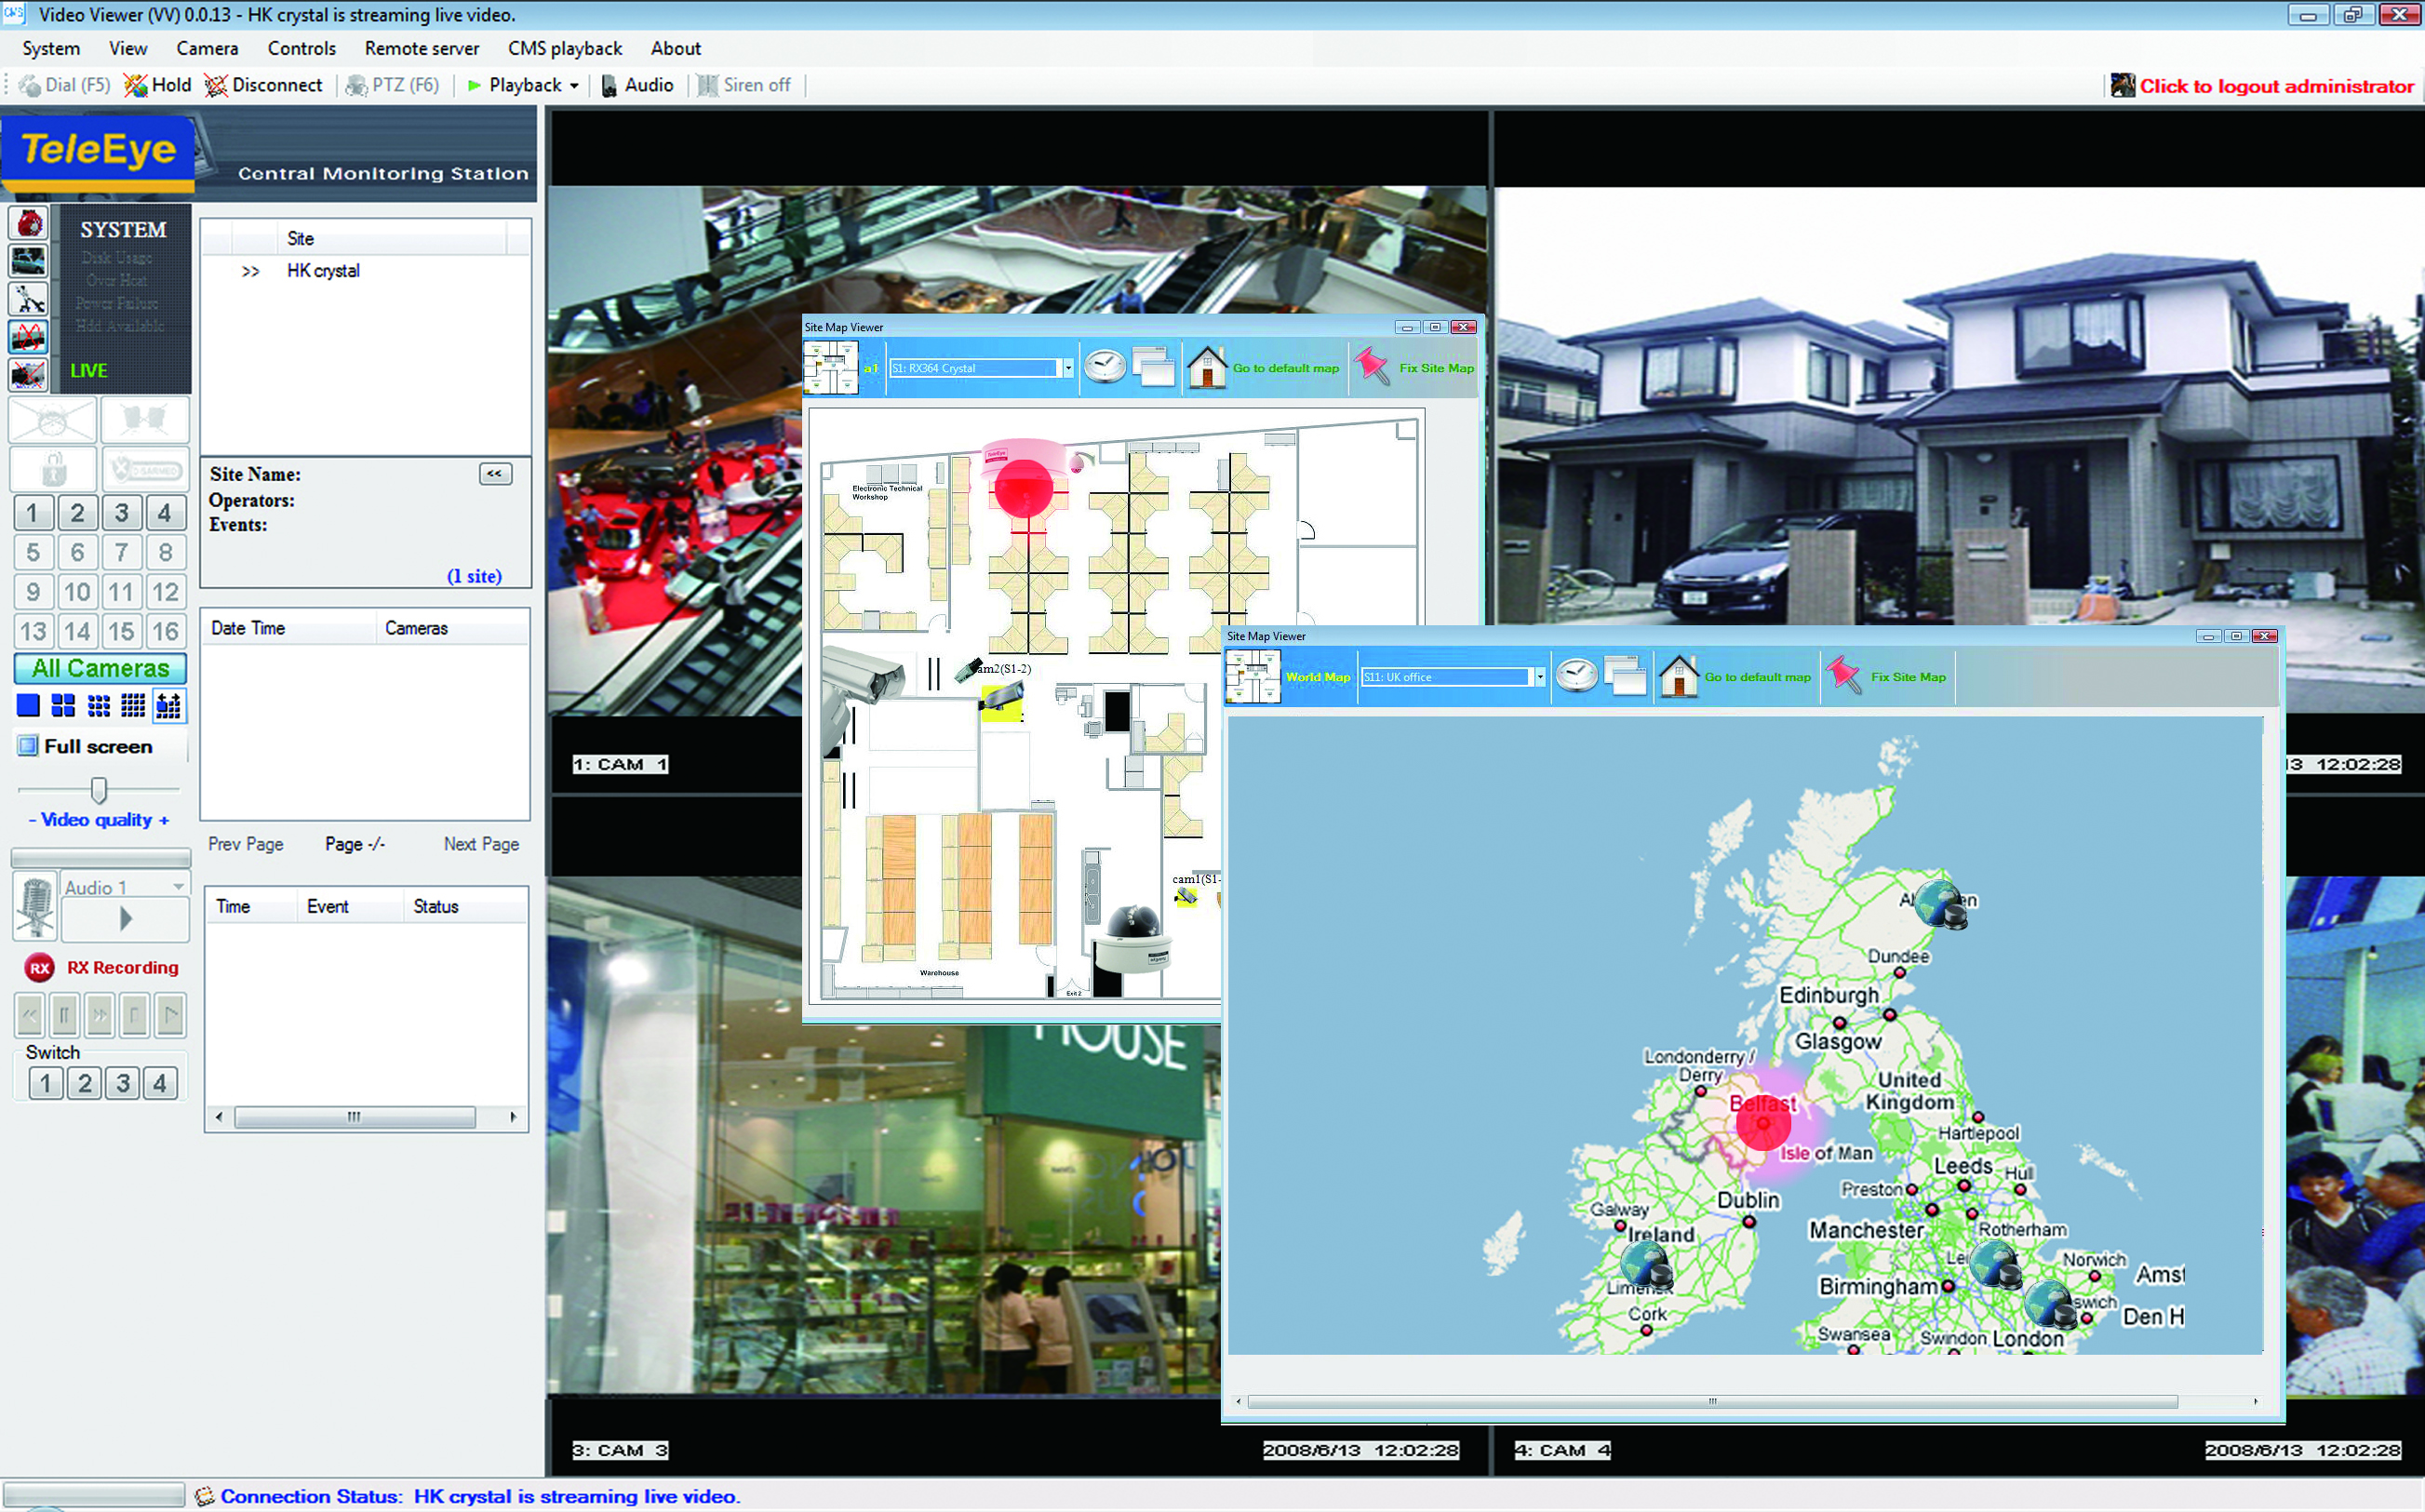Collapse site info with << button

click(495, 474)
